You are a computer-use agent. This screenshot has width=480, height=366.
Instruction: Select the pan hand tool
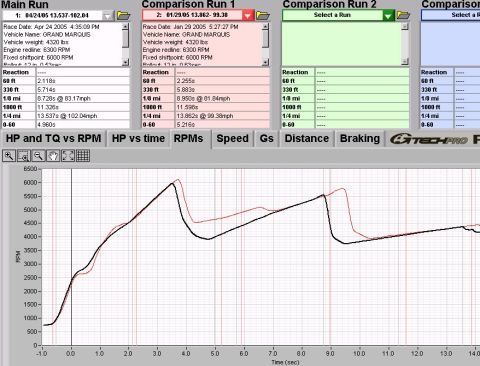click(x=53, y=156)
